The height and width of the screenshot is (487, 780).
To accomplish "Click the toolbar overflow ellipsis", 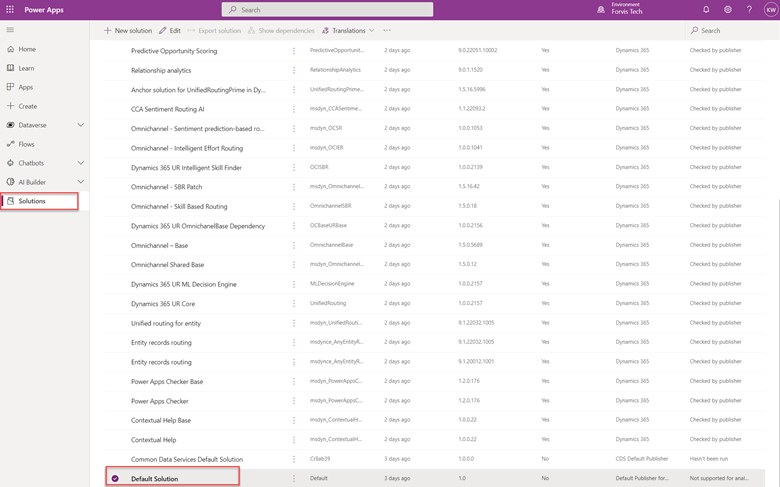I will (x=387, y=31).
